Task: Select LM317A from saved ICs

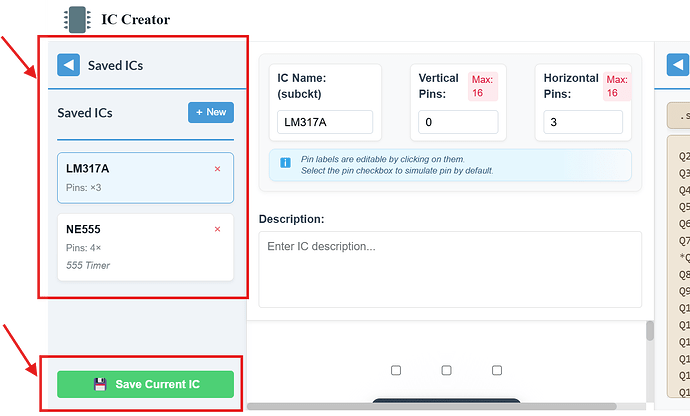Action: (x=130, y=177)
